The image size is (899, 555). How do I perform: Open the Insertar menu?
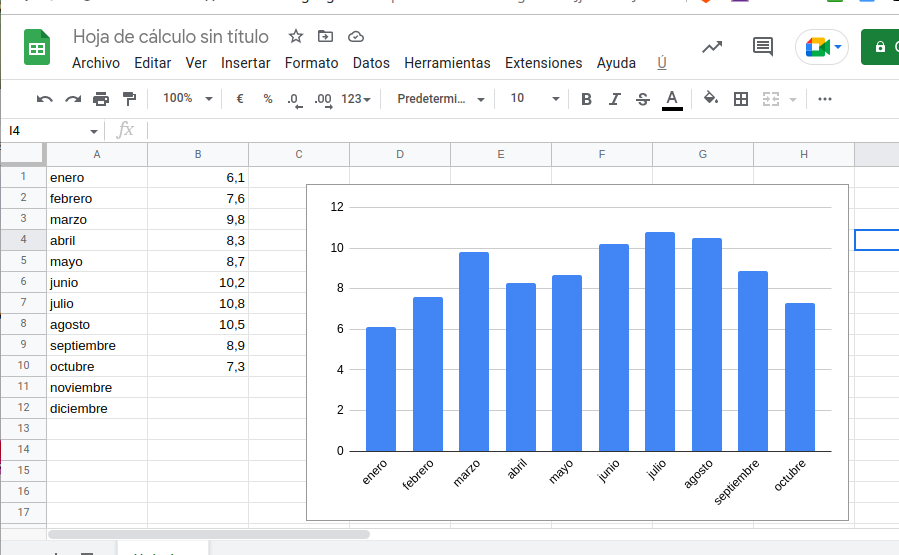[x=245, y=63]
